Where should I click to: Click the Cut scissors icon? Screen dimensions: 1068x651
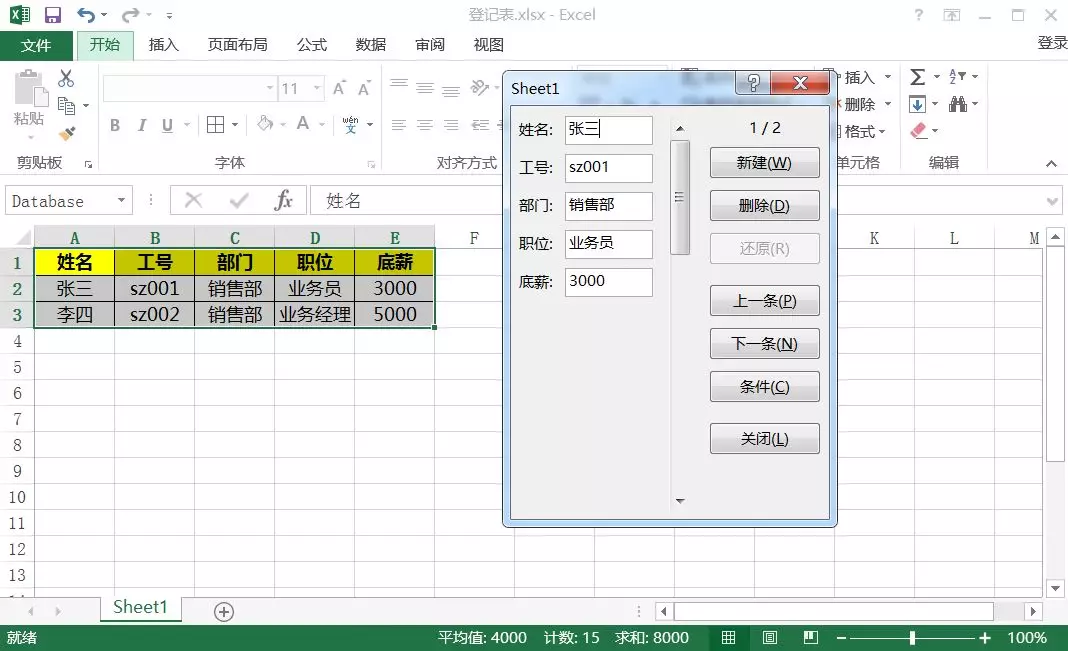click(x=65, y=78)
